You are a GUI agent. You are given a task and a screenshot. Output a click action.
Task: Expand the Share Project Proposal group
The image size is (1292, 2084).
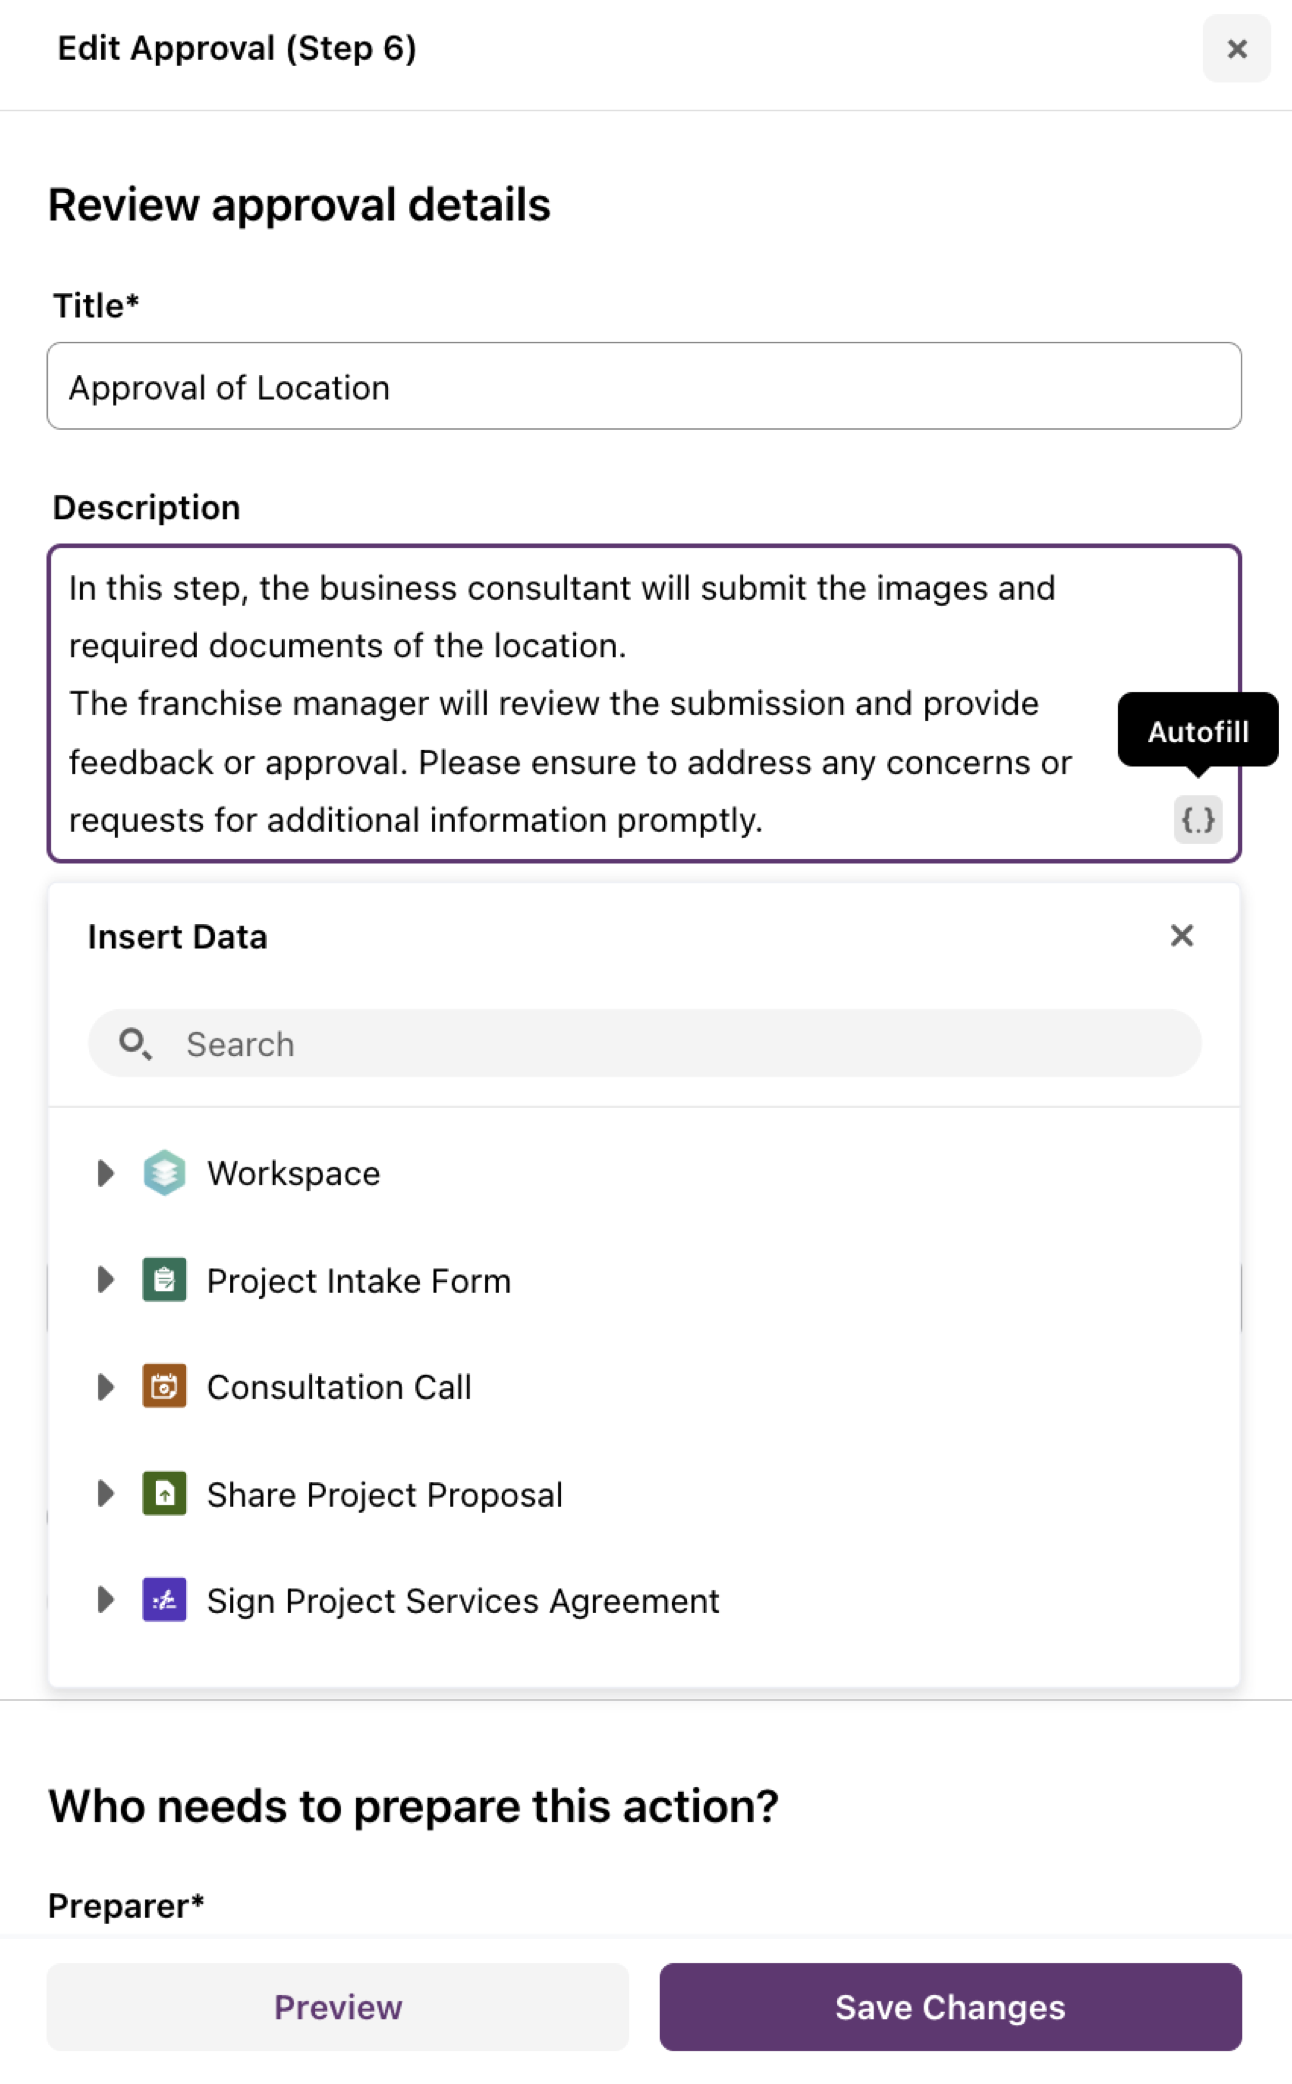pyautogui.click(x=105, y=1494)
